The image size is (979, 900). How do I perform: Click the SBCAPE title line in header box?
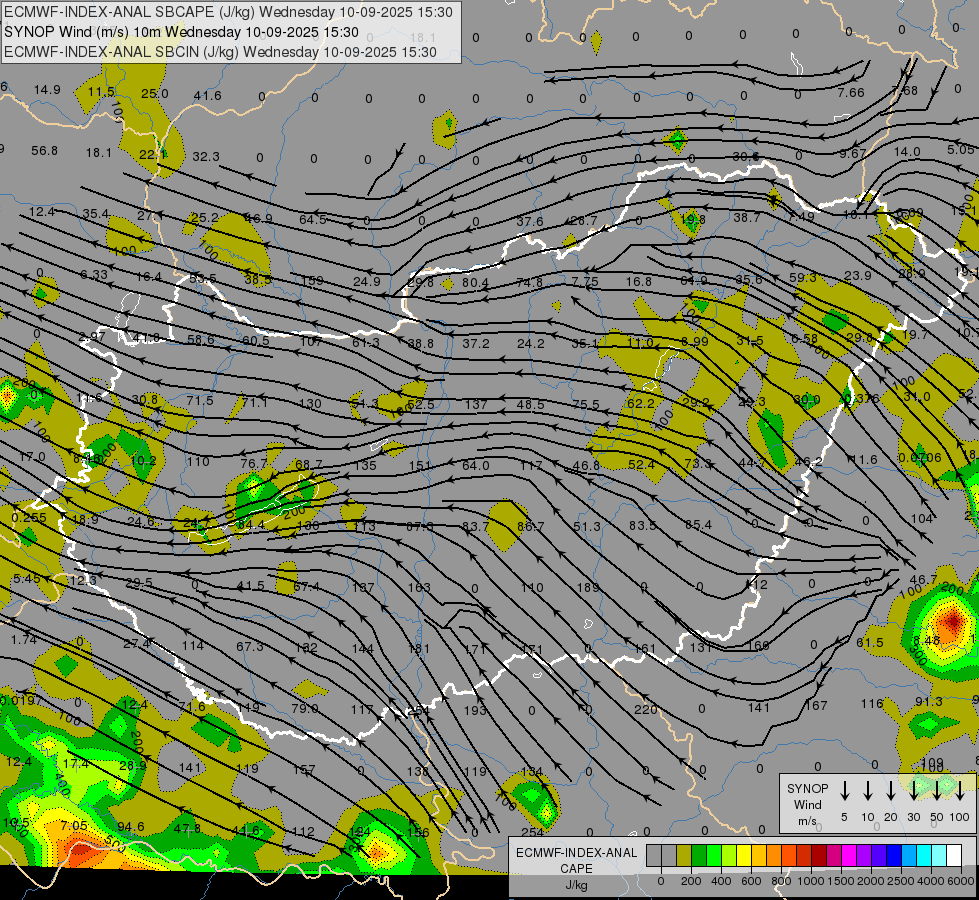228,12
